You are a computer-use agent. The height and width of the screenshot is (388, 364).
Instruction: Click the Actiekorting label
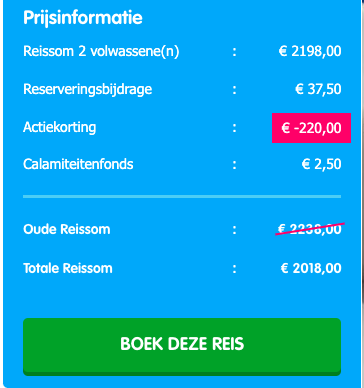point(60,127)
